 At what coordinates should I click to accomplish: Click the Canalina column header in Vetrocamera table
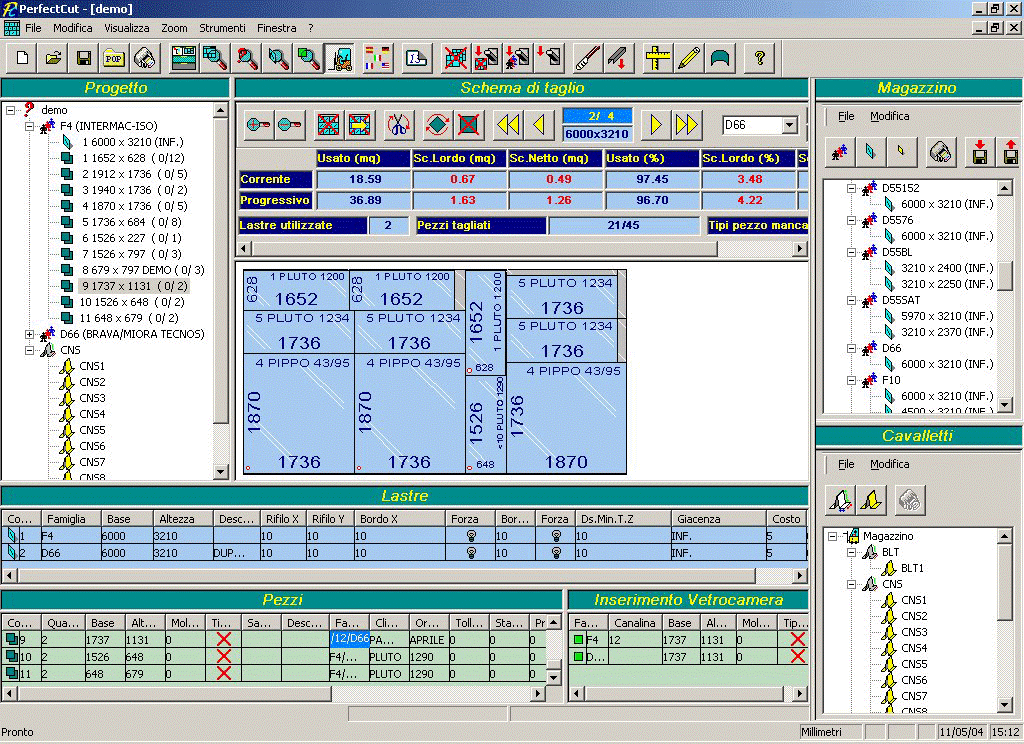(x=635, y=623)
